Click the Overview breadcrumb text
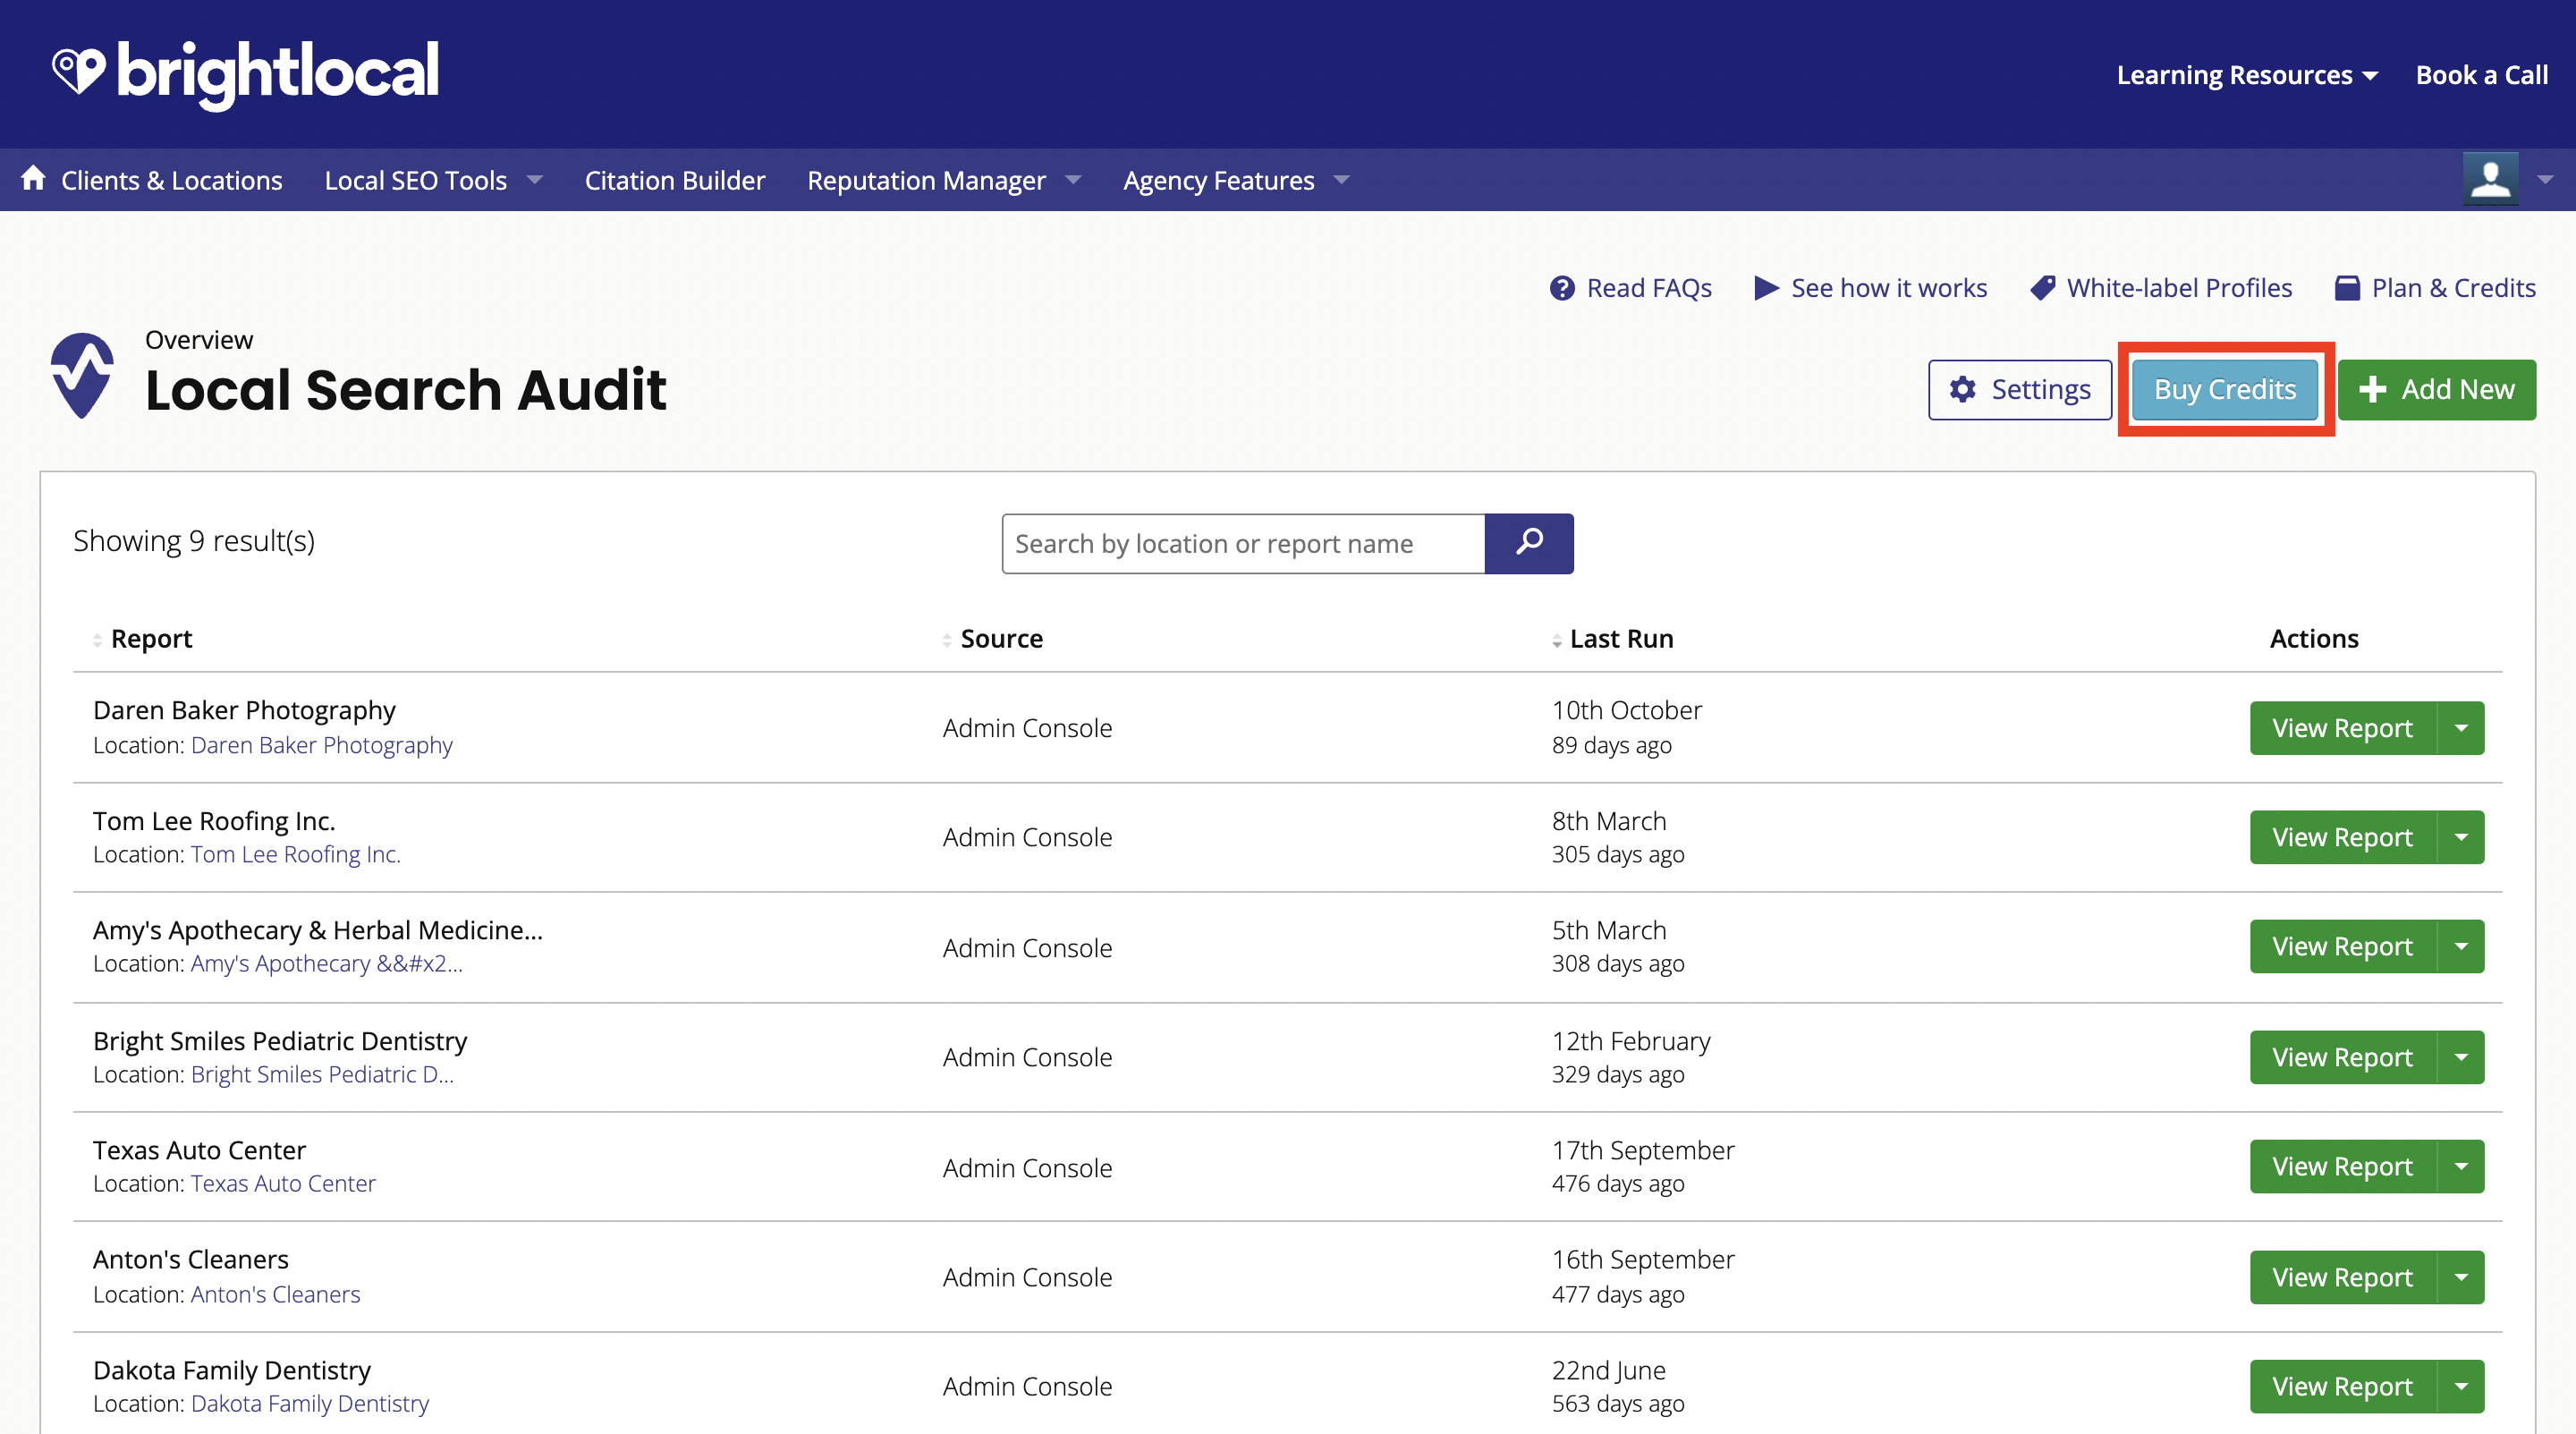The image size is (2576, 1434). pyautogui.click(x=199, y=340)
